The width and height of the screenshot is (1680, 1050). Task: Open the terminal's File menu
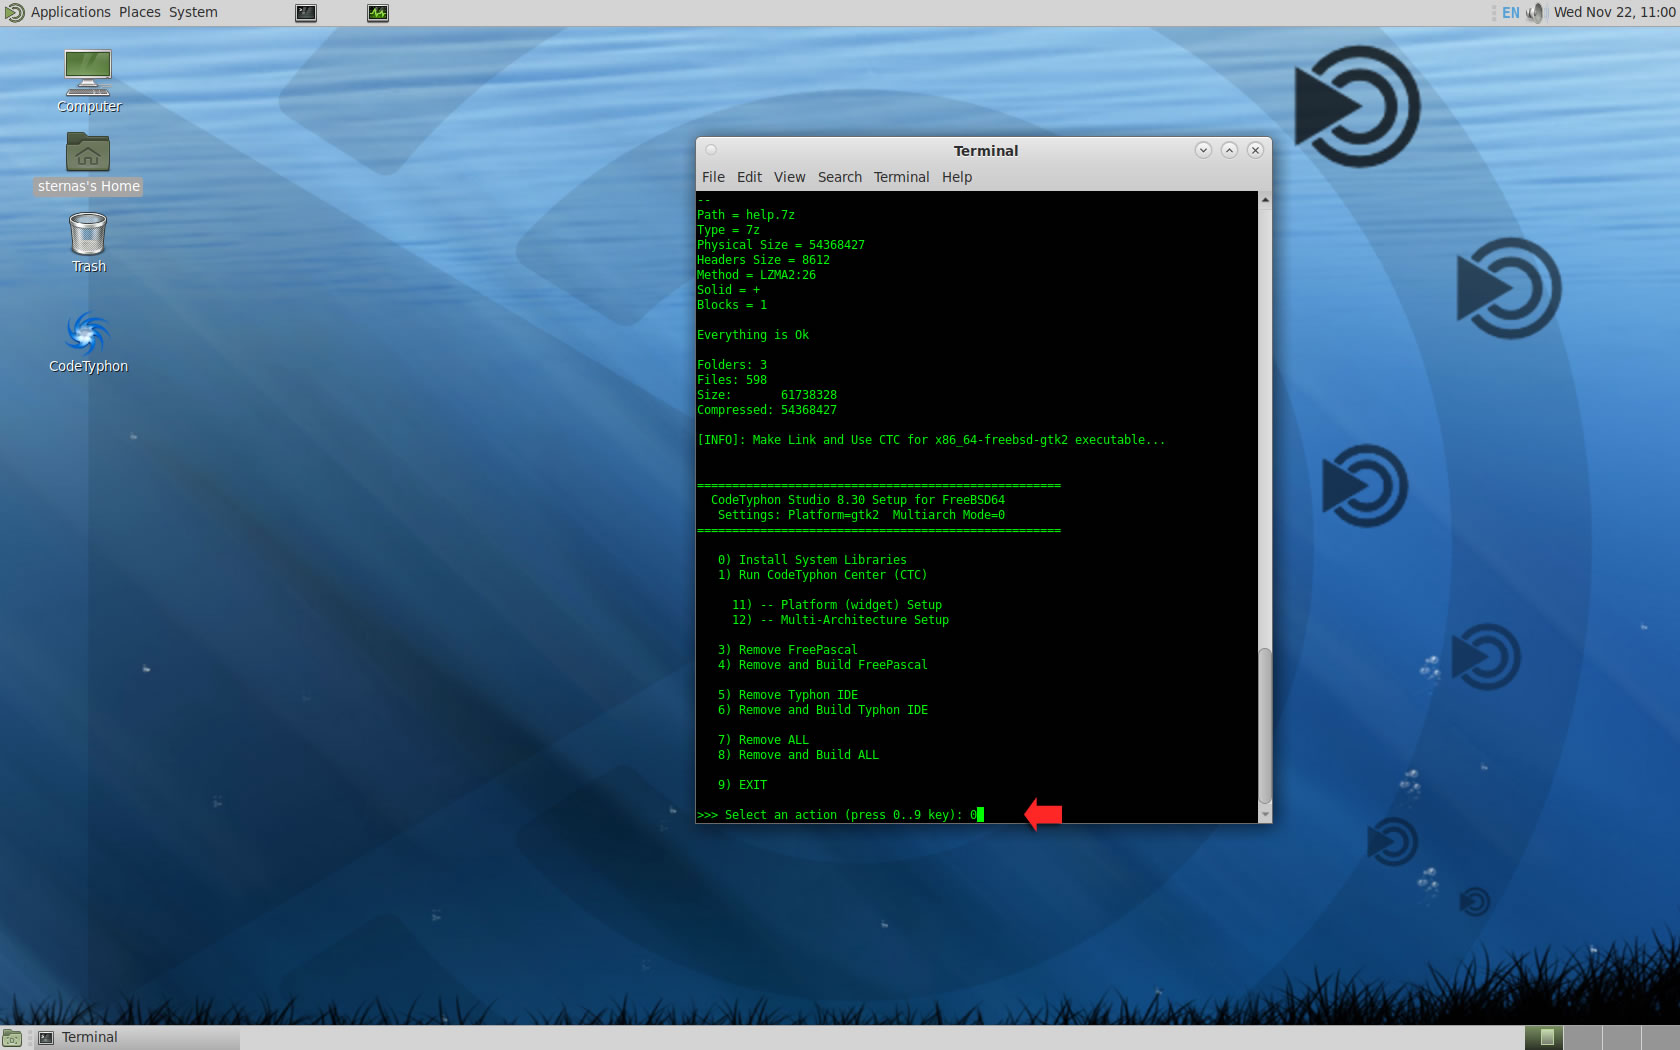(713, 177)
